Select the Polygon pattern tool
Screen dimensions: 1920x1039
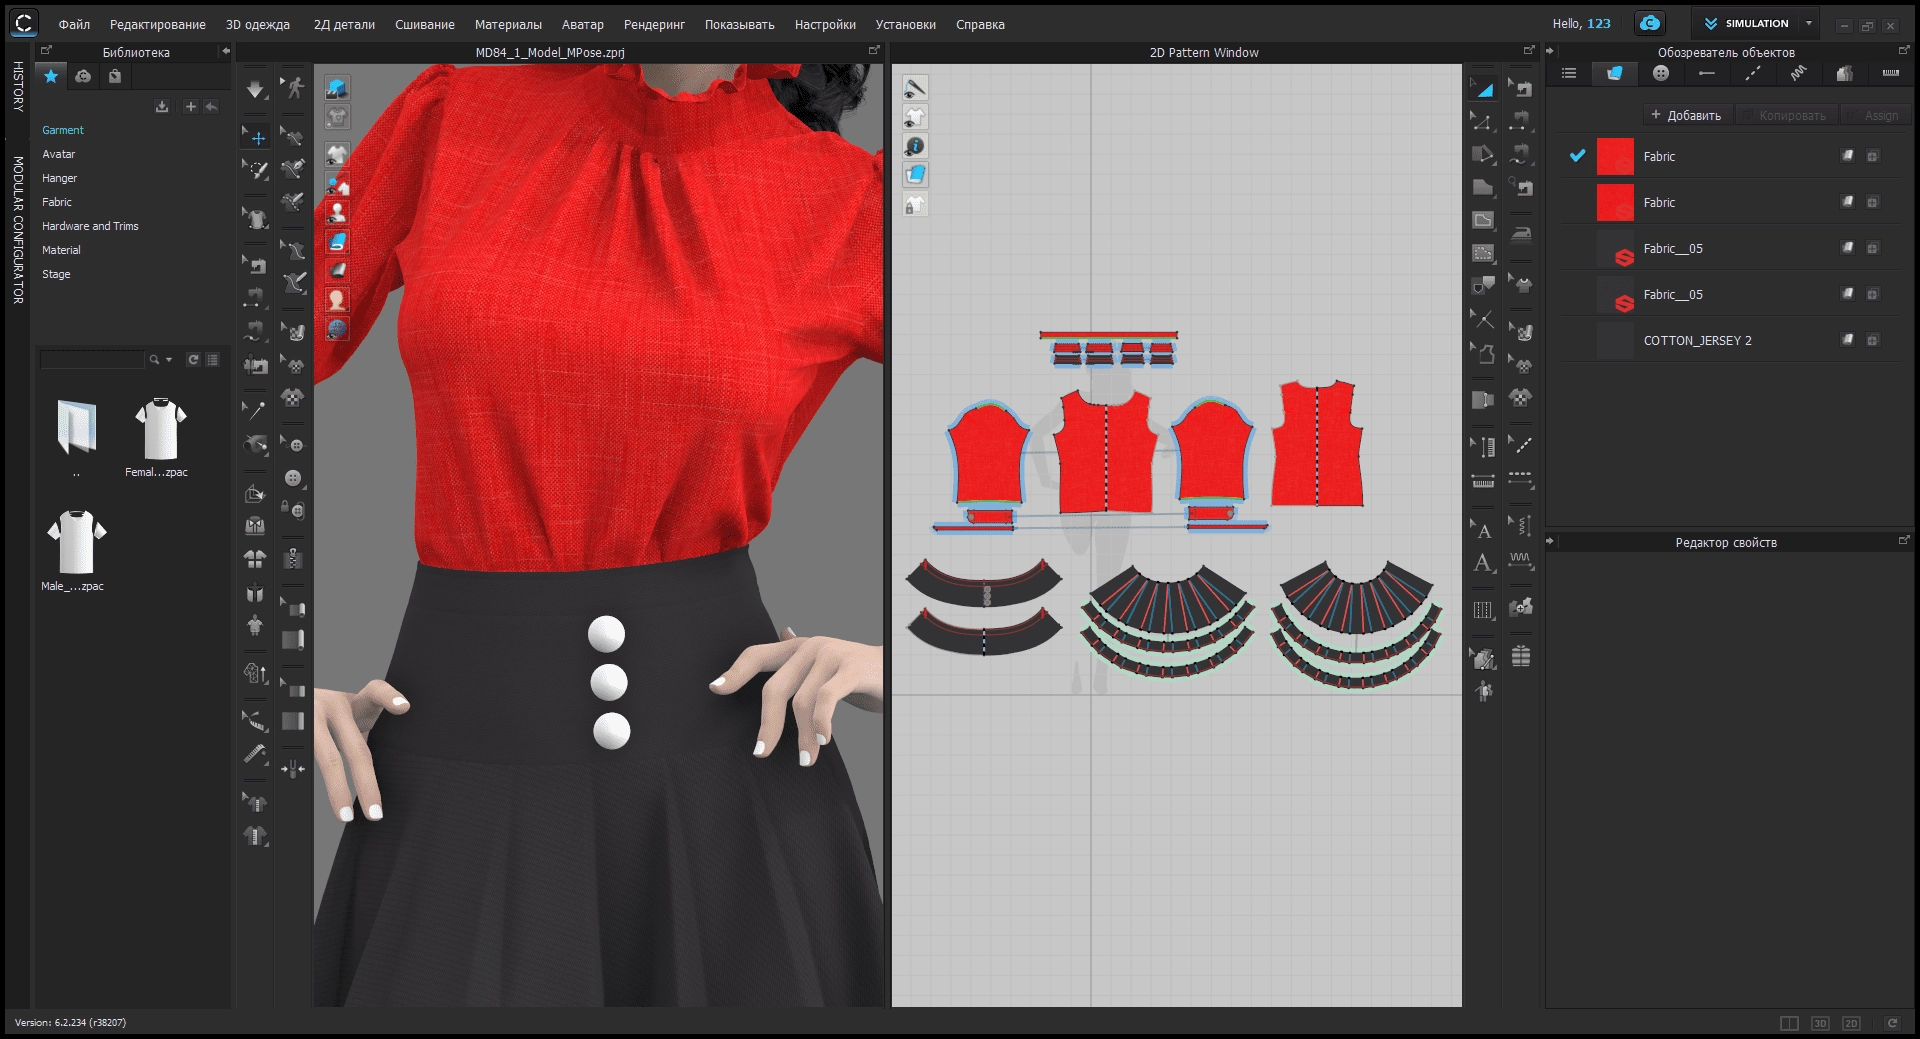click(1483, 187)
